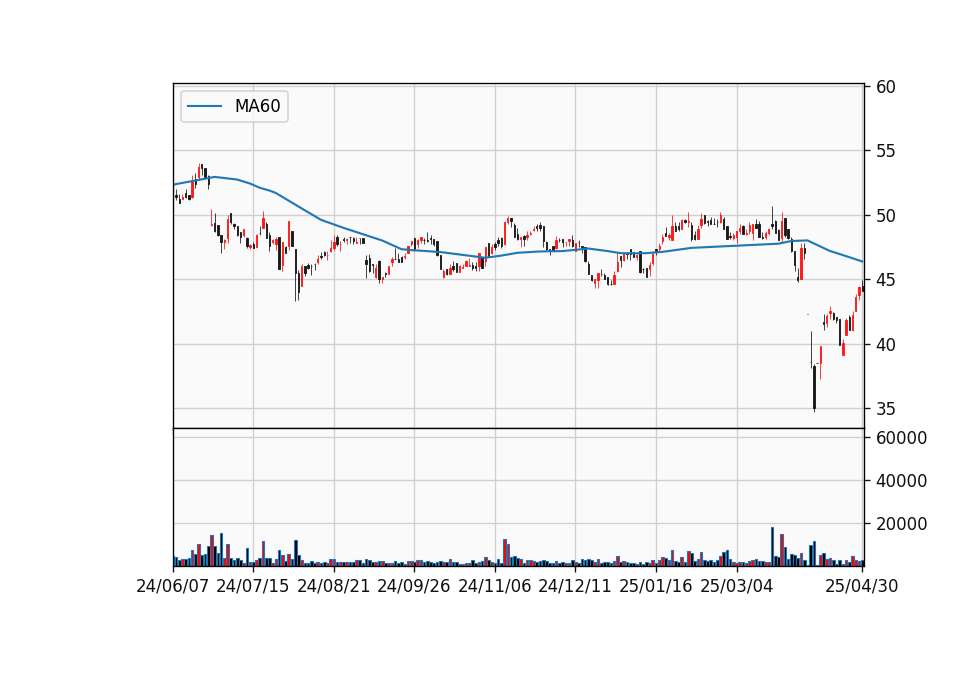Click the price axis value 55
The width and height of the screenshot is (960, 690).
pos(885,151)
